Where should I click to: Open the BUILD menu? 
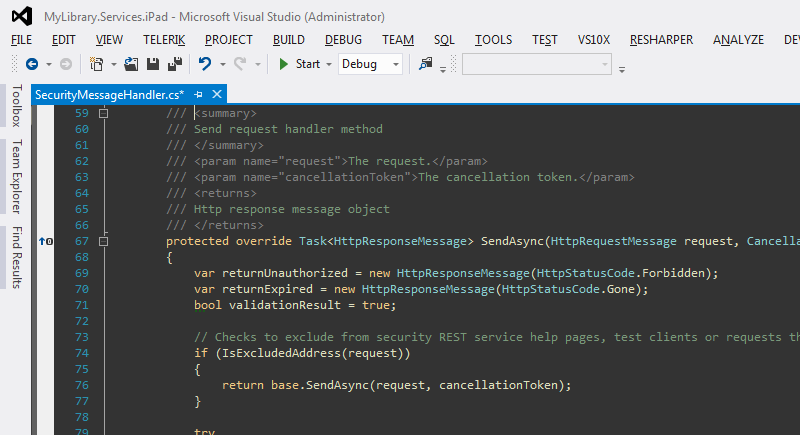[289, 40]
